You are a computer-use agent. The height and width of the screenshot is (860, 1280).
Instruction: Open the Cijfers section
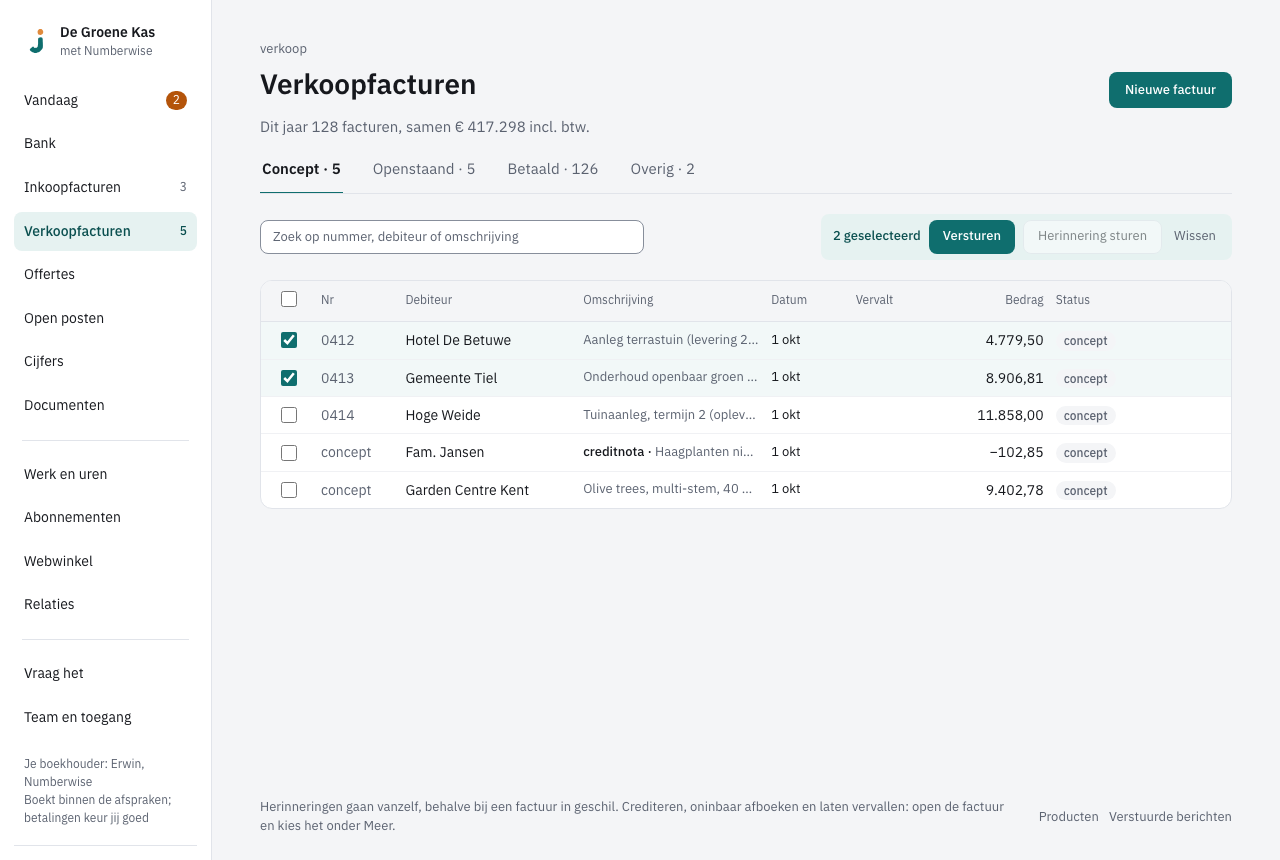pyautogui.click(x=105, y=361)
